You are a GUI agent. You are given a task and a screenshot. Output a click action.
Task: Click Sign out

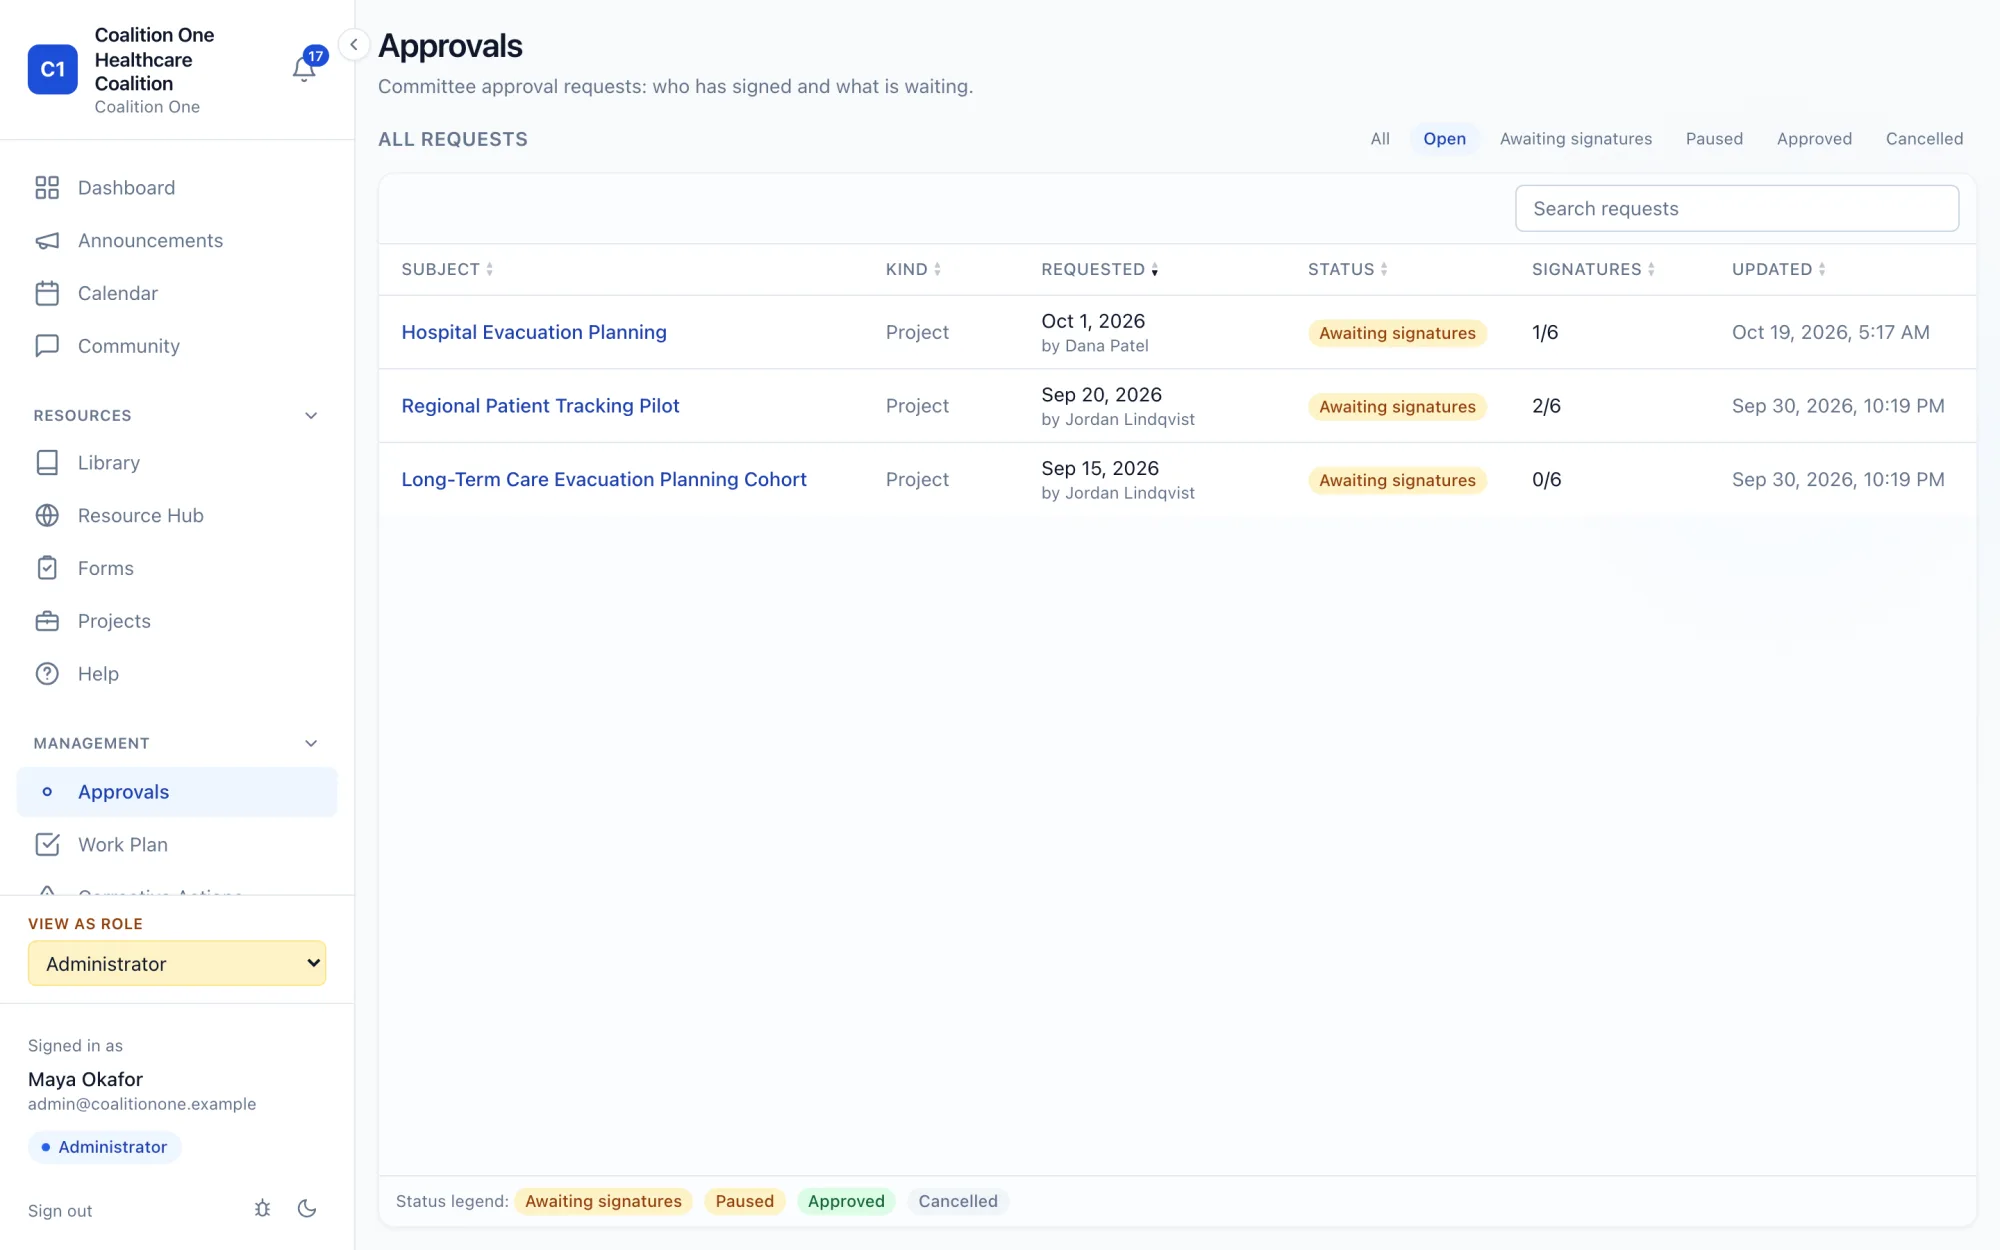tap(60, 1211)
